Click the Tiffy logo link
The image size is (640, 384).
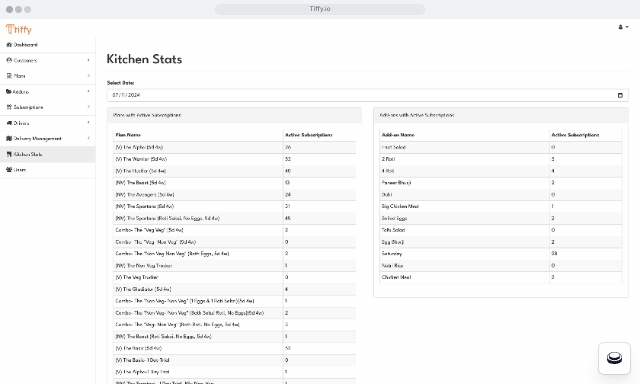pyautogui.click(x=19, y=29)
